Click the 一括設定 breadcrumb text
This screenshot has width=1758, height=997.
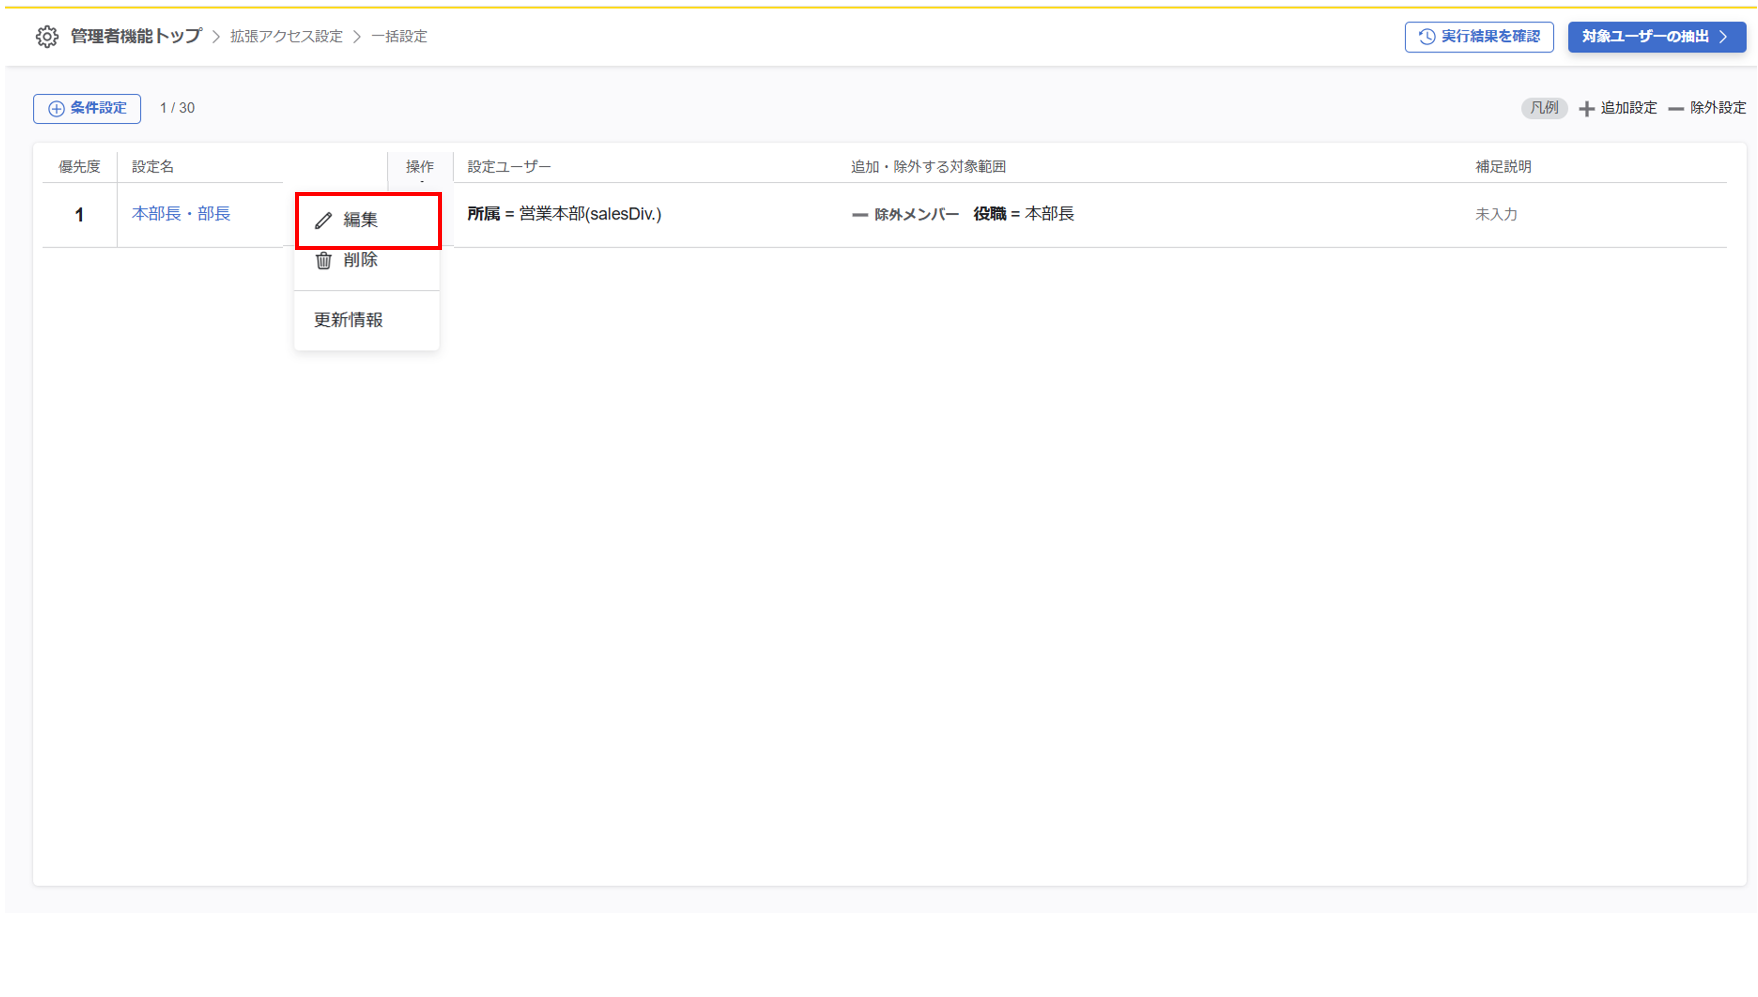pos(399,37)
